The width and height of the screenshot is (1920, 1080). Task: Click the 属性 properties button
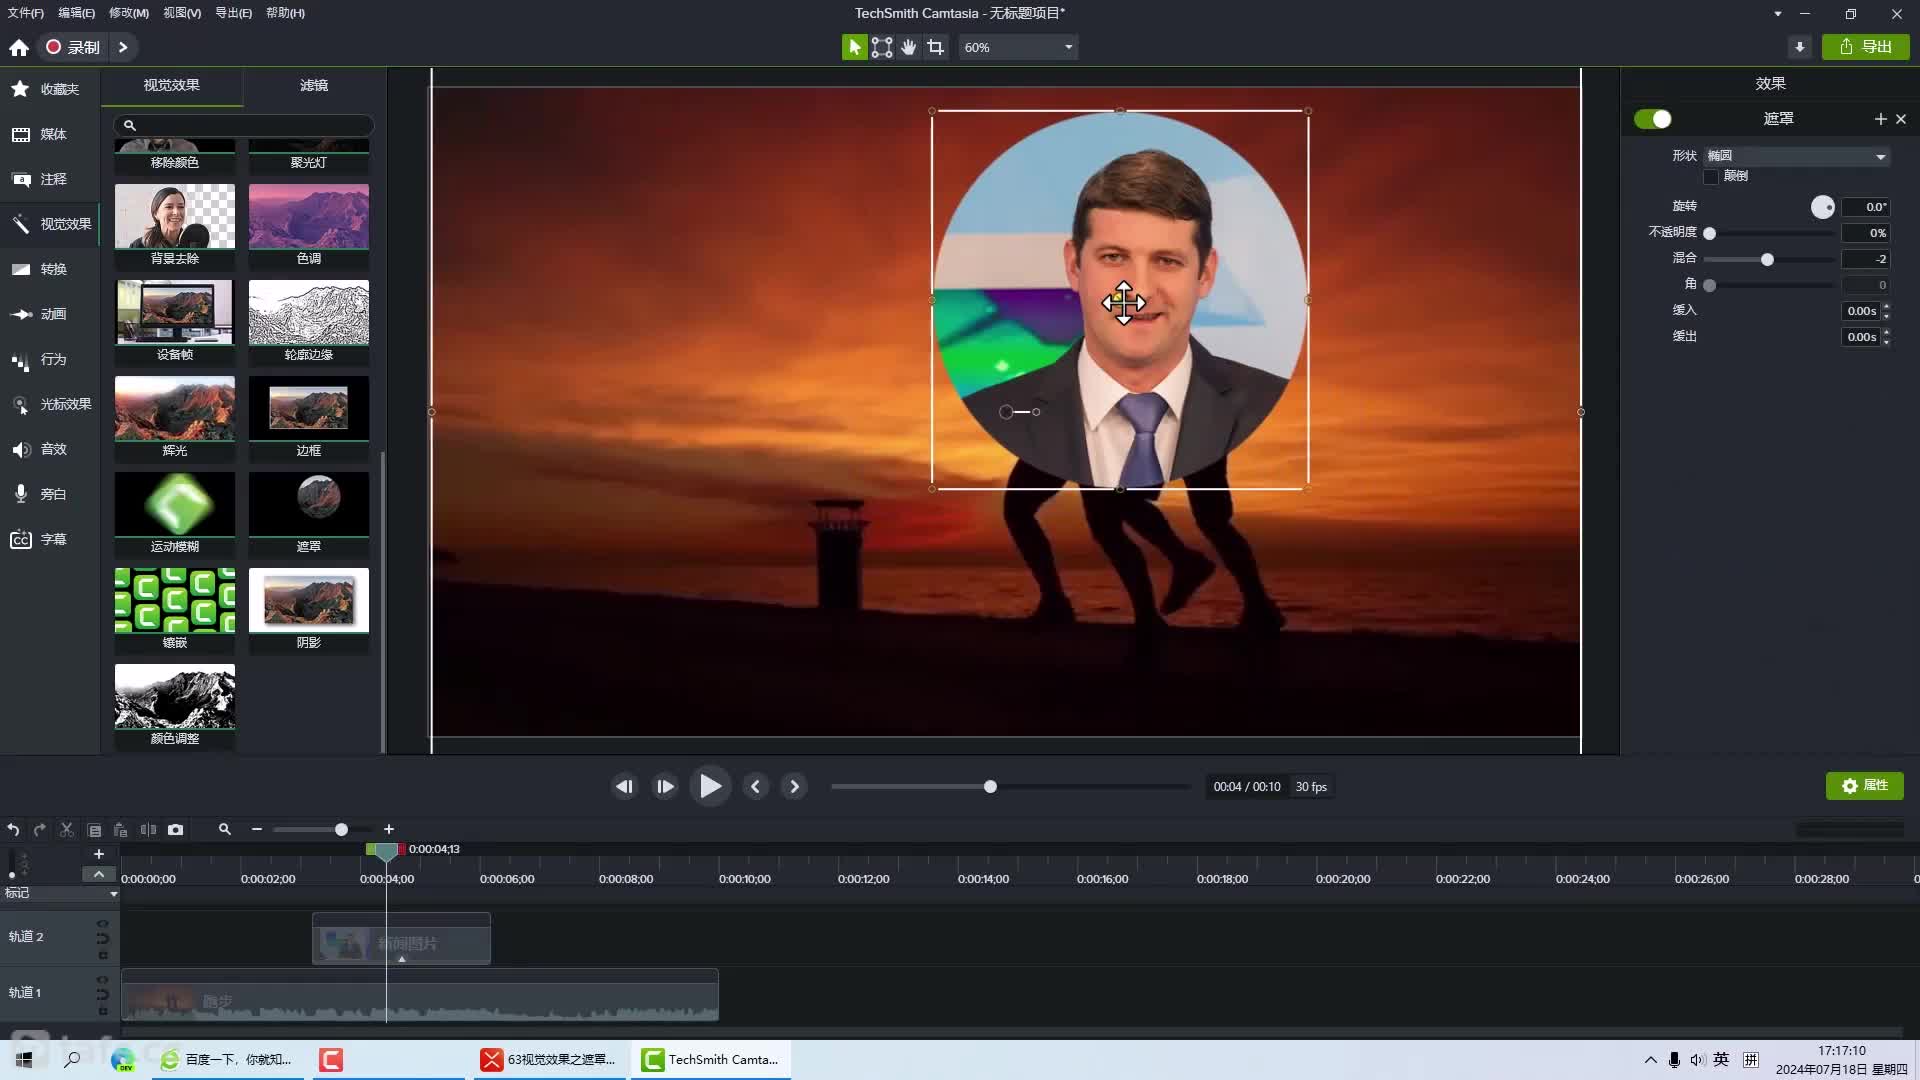coord(1865,786)
